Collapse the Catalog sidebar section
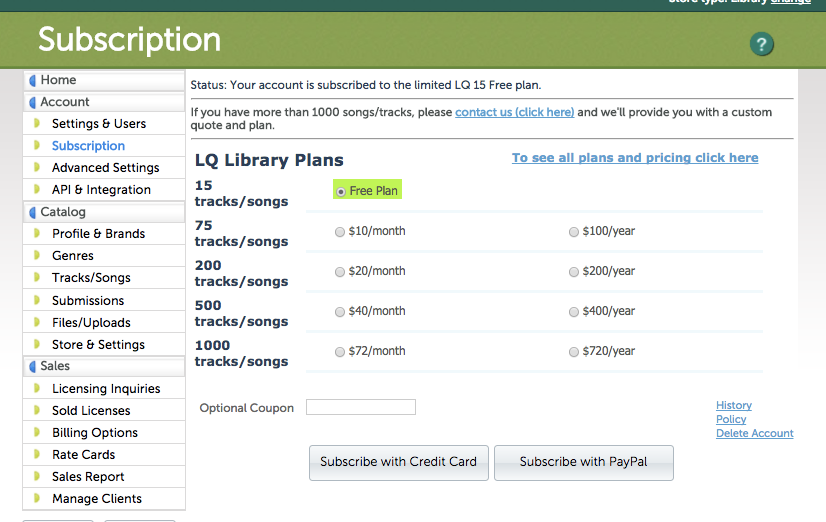The width and height of the screenshot is (826, 522). coord(63,212)
